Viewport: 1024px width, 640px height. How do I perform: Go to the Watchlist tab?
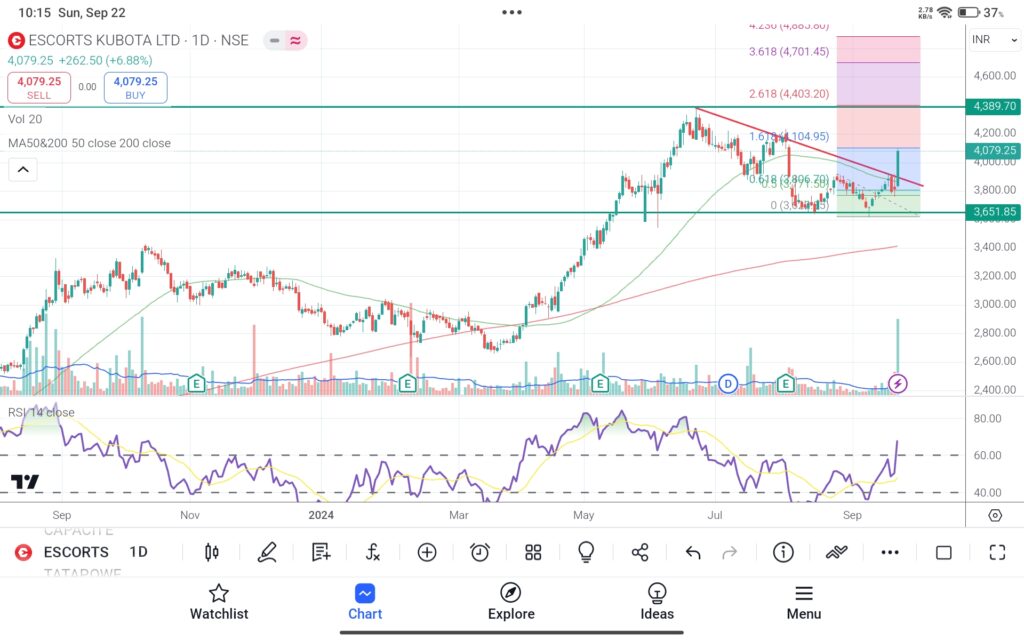point(219,602)
